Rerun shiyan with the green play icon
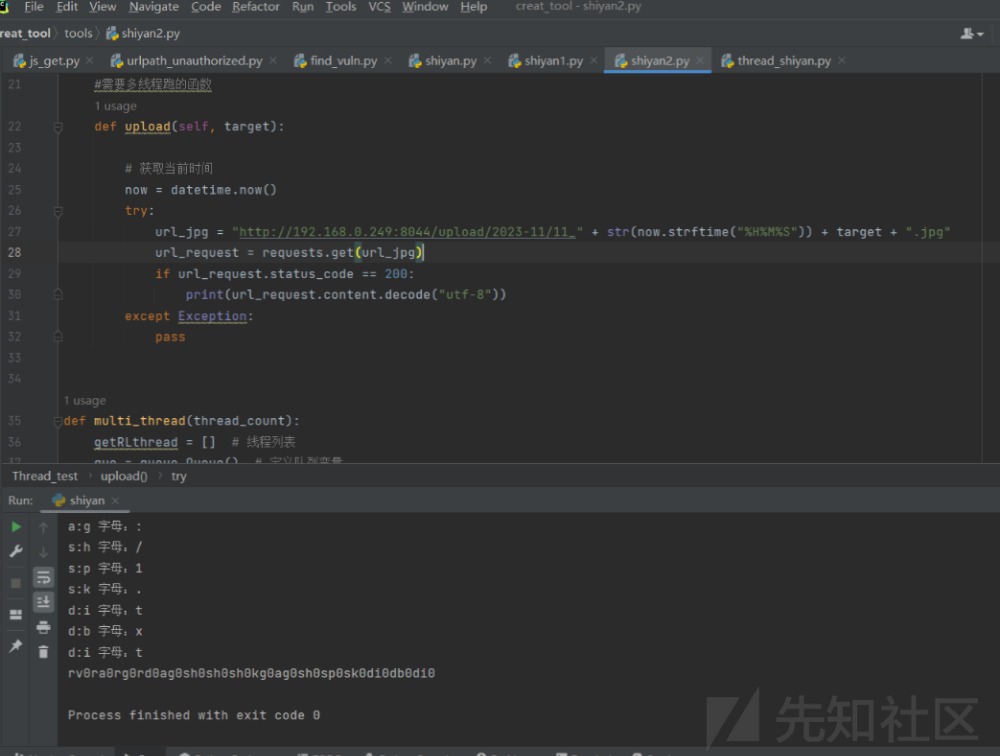 (x=16, y=527)
